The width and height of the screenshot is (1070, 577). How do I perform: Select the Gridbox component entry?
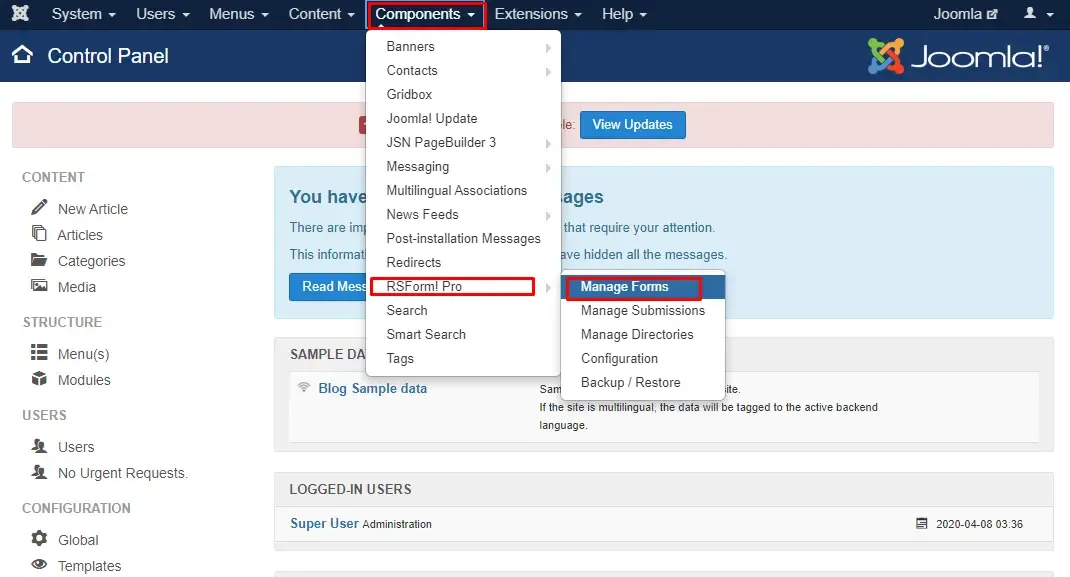(x=409, y=94)
